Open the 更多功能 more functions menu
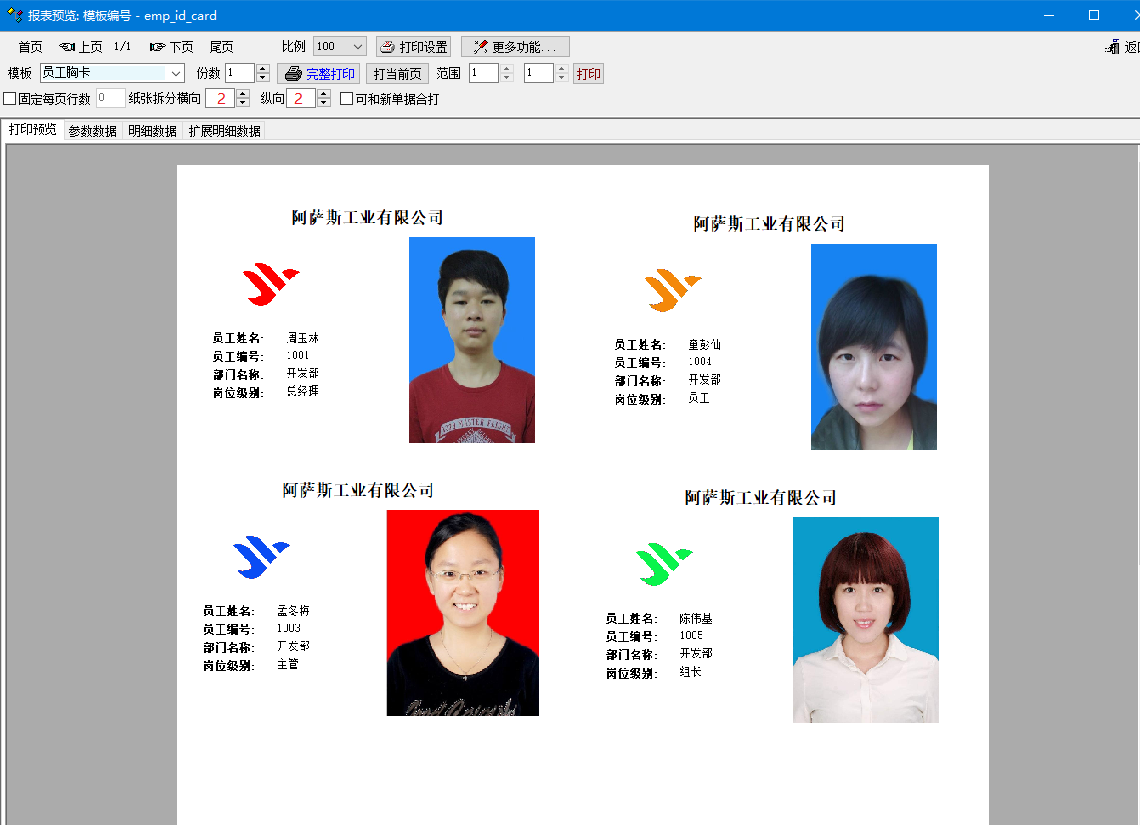 tap(515, 47)
